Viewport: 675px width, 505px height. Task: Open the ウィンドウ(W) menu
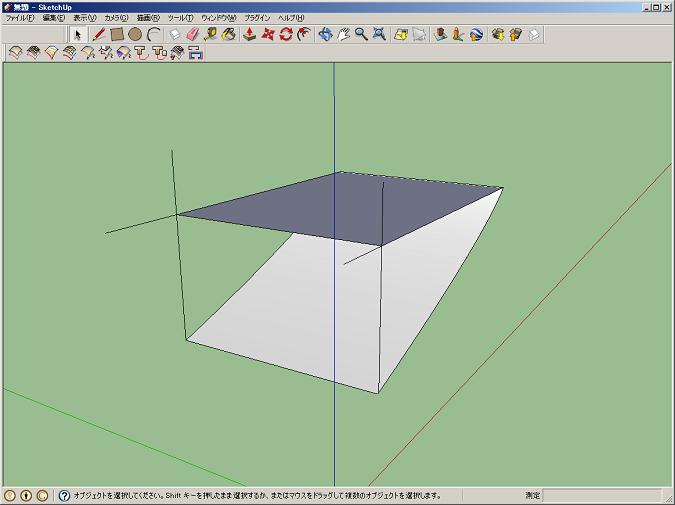pyautogui.click(x=219, y=18)
